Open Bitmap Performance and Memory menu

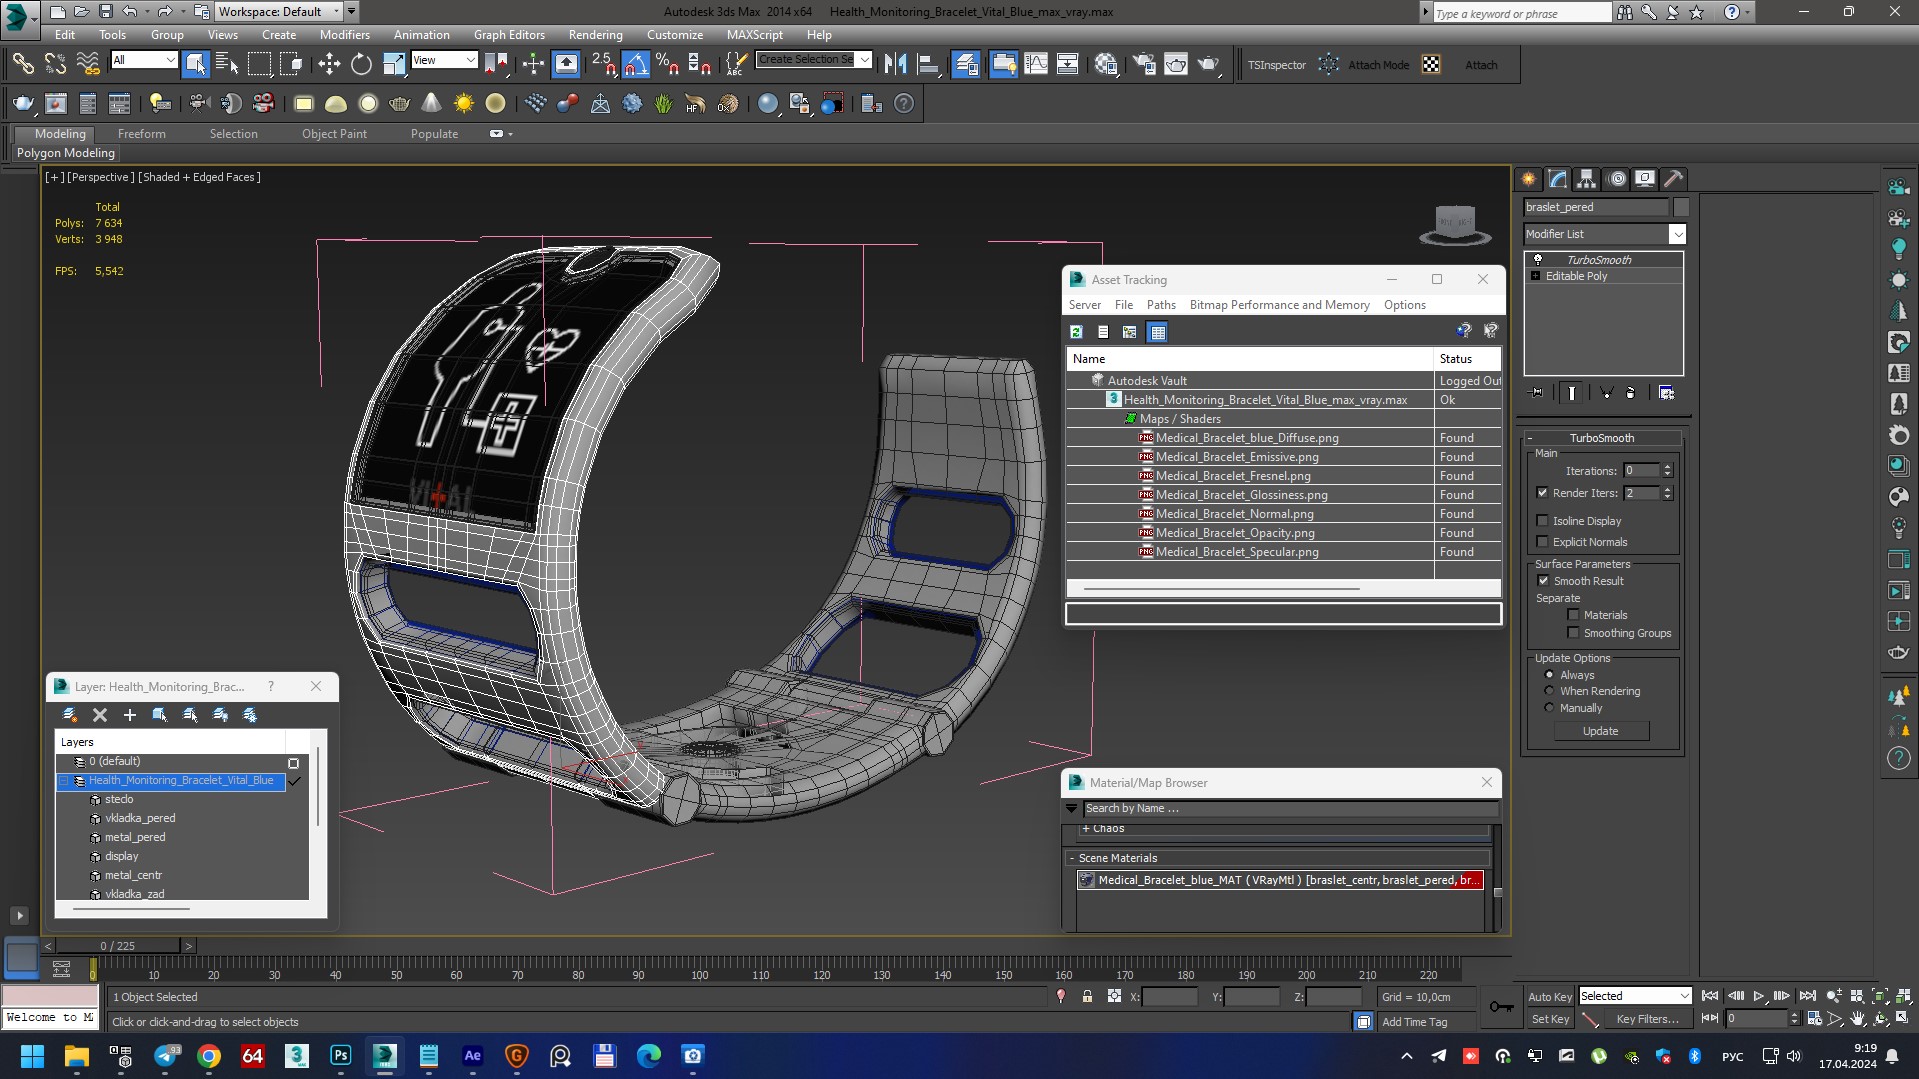click(x=1279, y=305)
